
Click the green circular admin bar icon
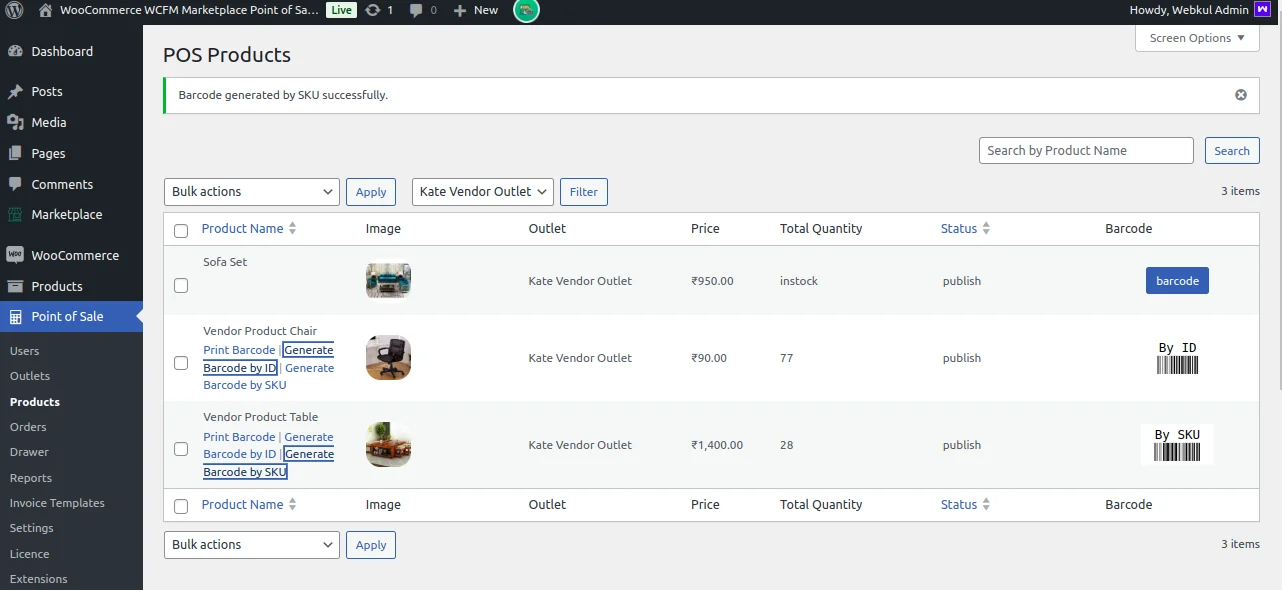[526, 10]
